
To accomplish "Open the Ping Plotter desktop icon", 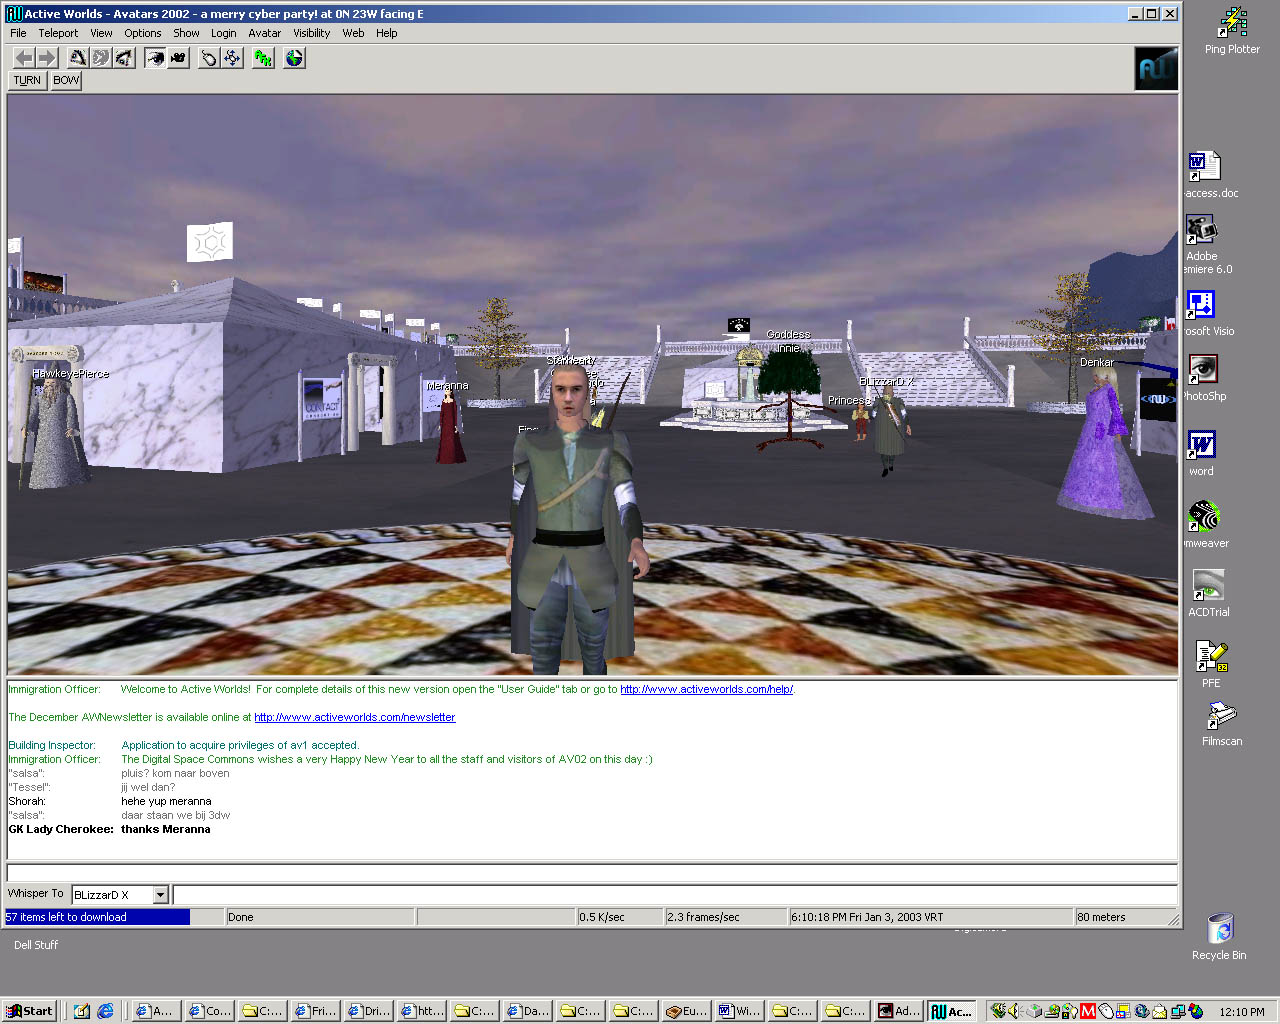I will pos(1232,30).
